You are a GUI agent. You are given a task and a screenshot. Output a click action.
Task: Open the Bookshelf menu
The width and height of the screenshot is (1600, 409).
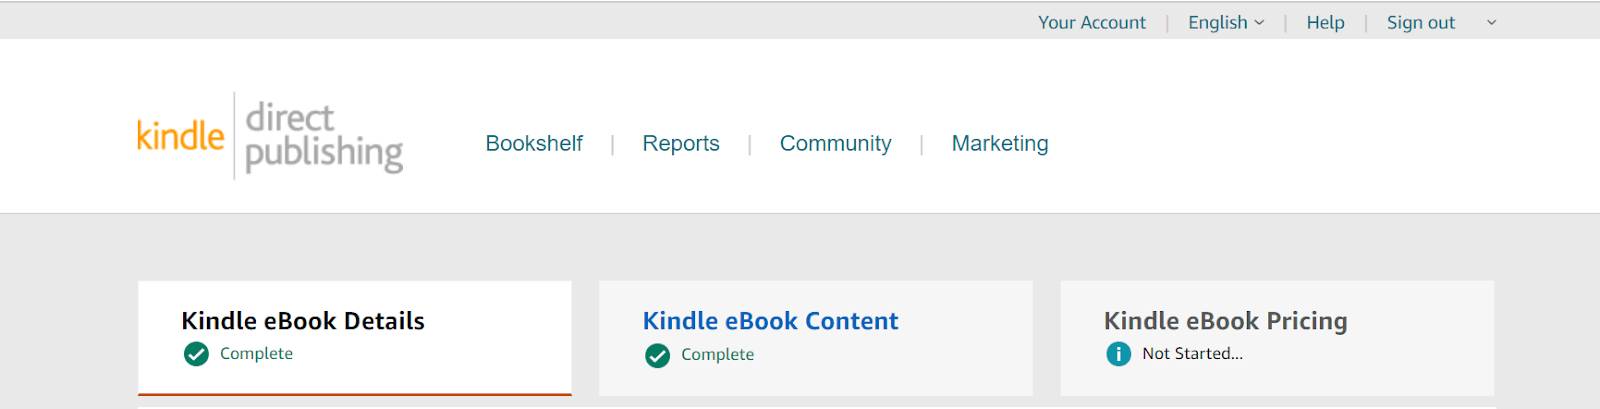[534, 143]
